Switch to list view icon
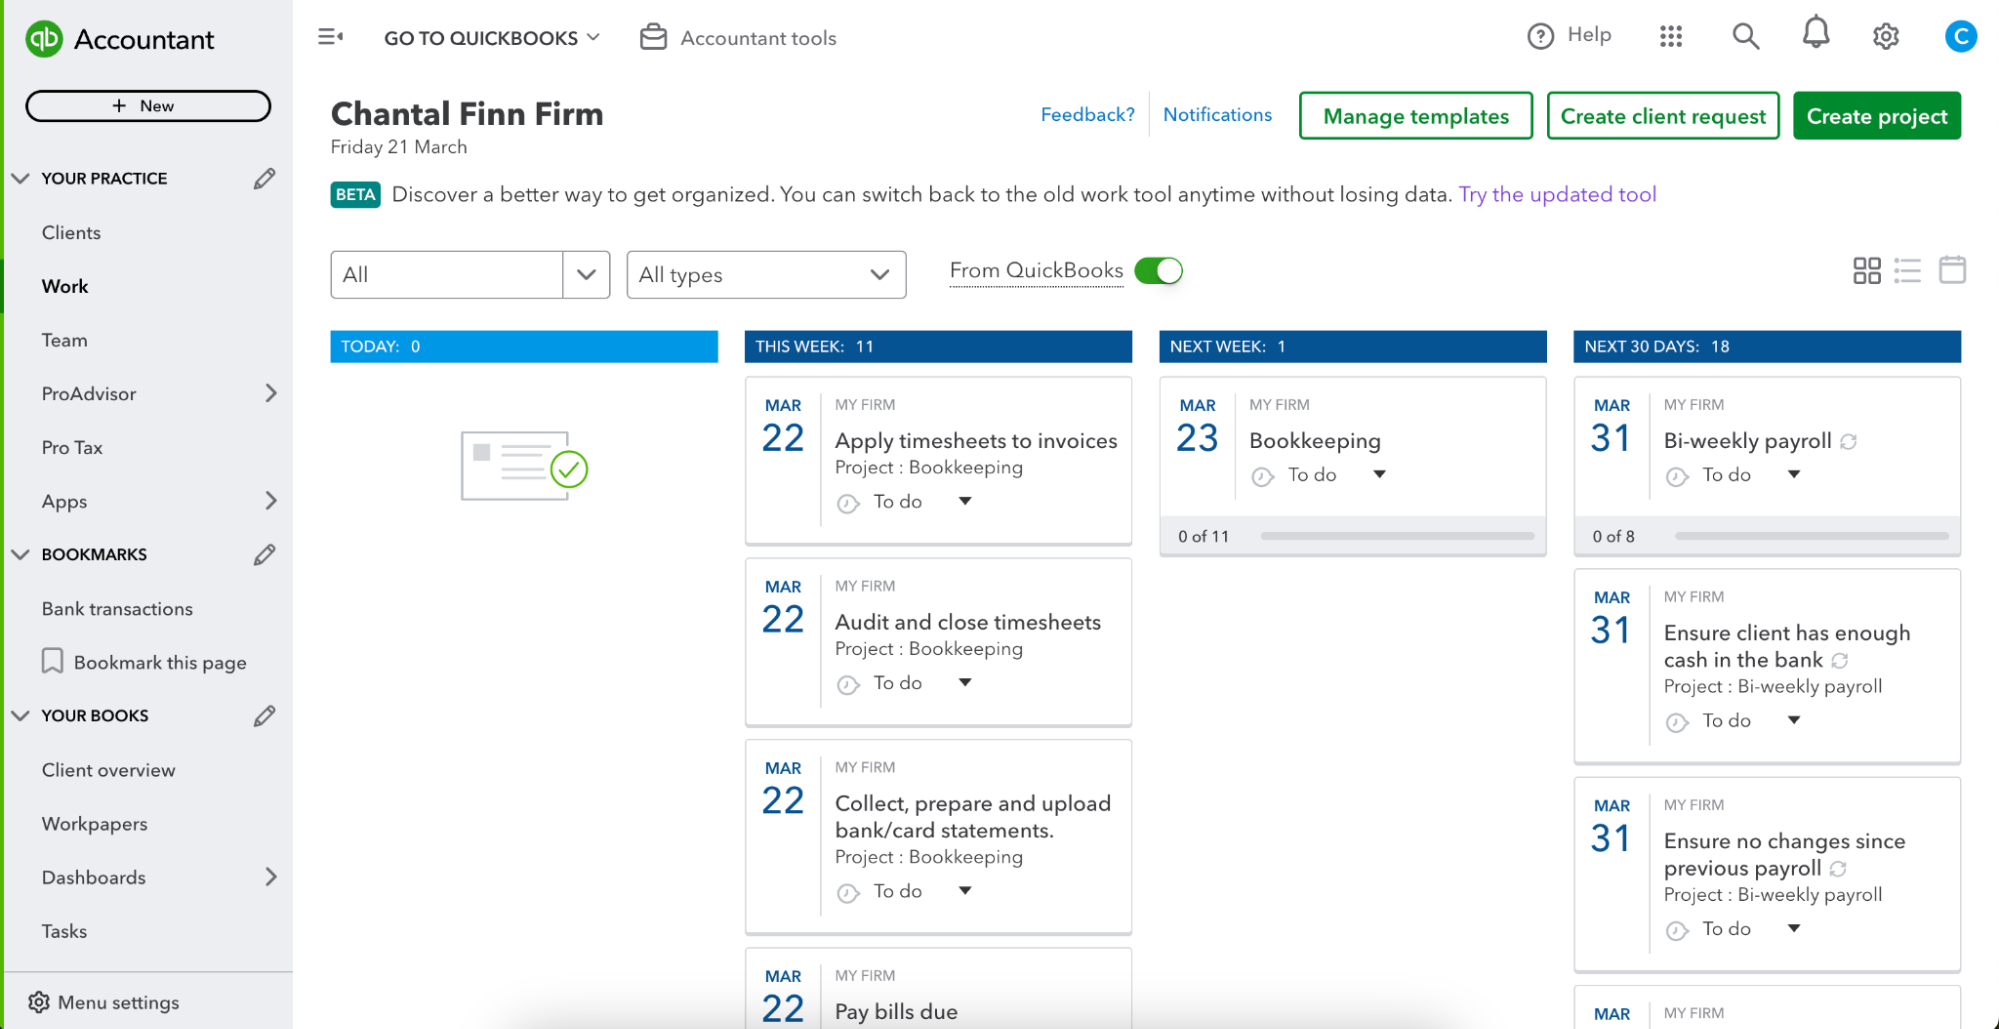 tap(1907, 270)
